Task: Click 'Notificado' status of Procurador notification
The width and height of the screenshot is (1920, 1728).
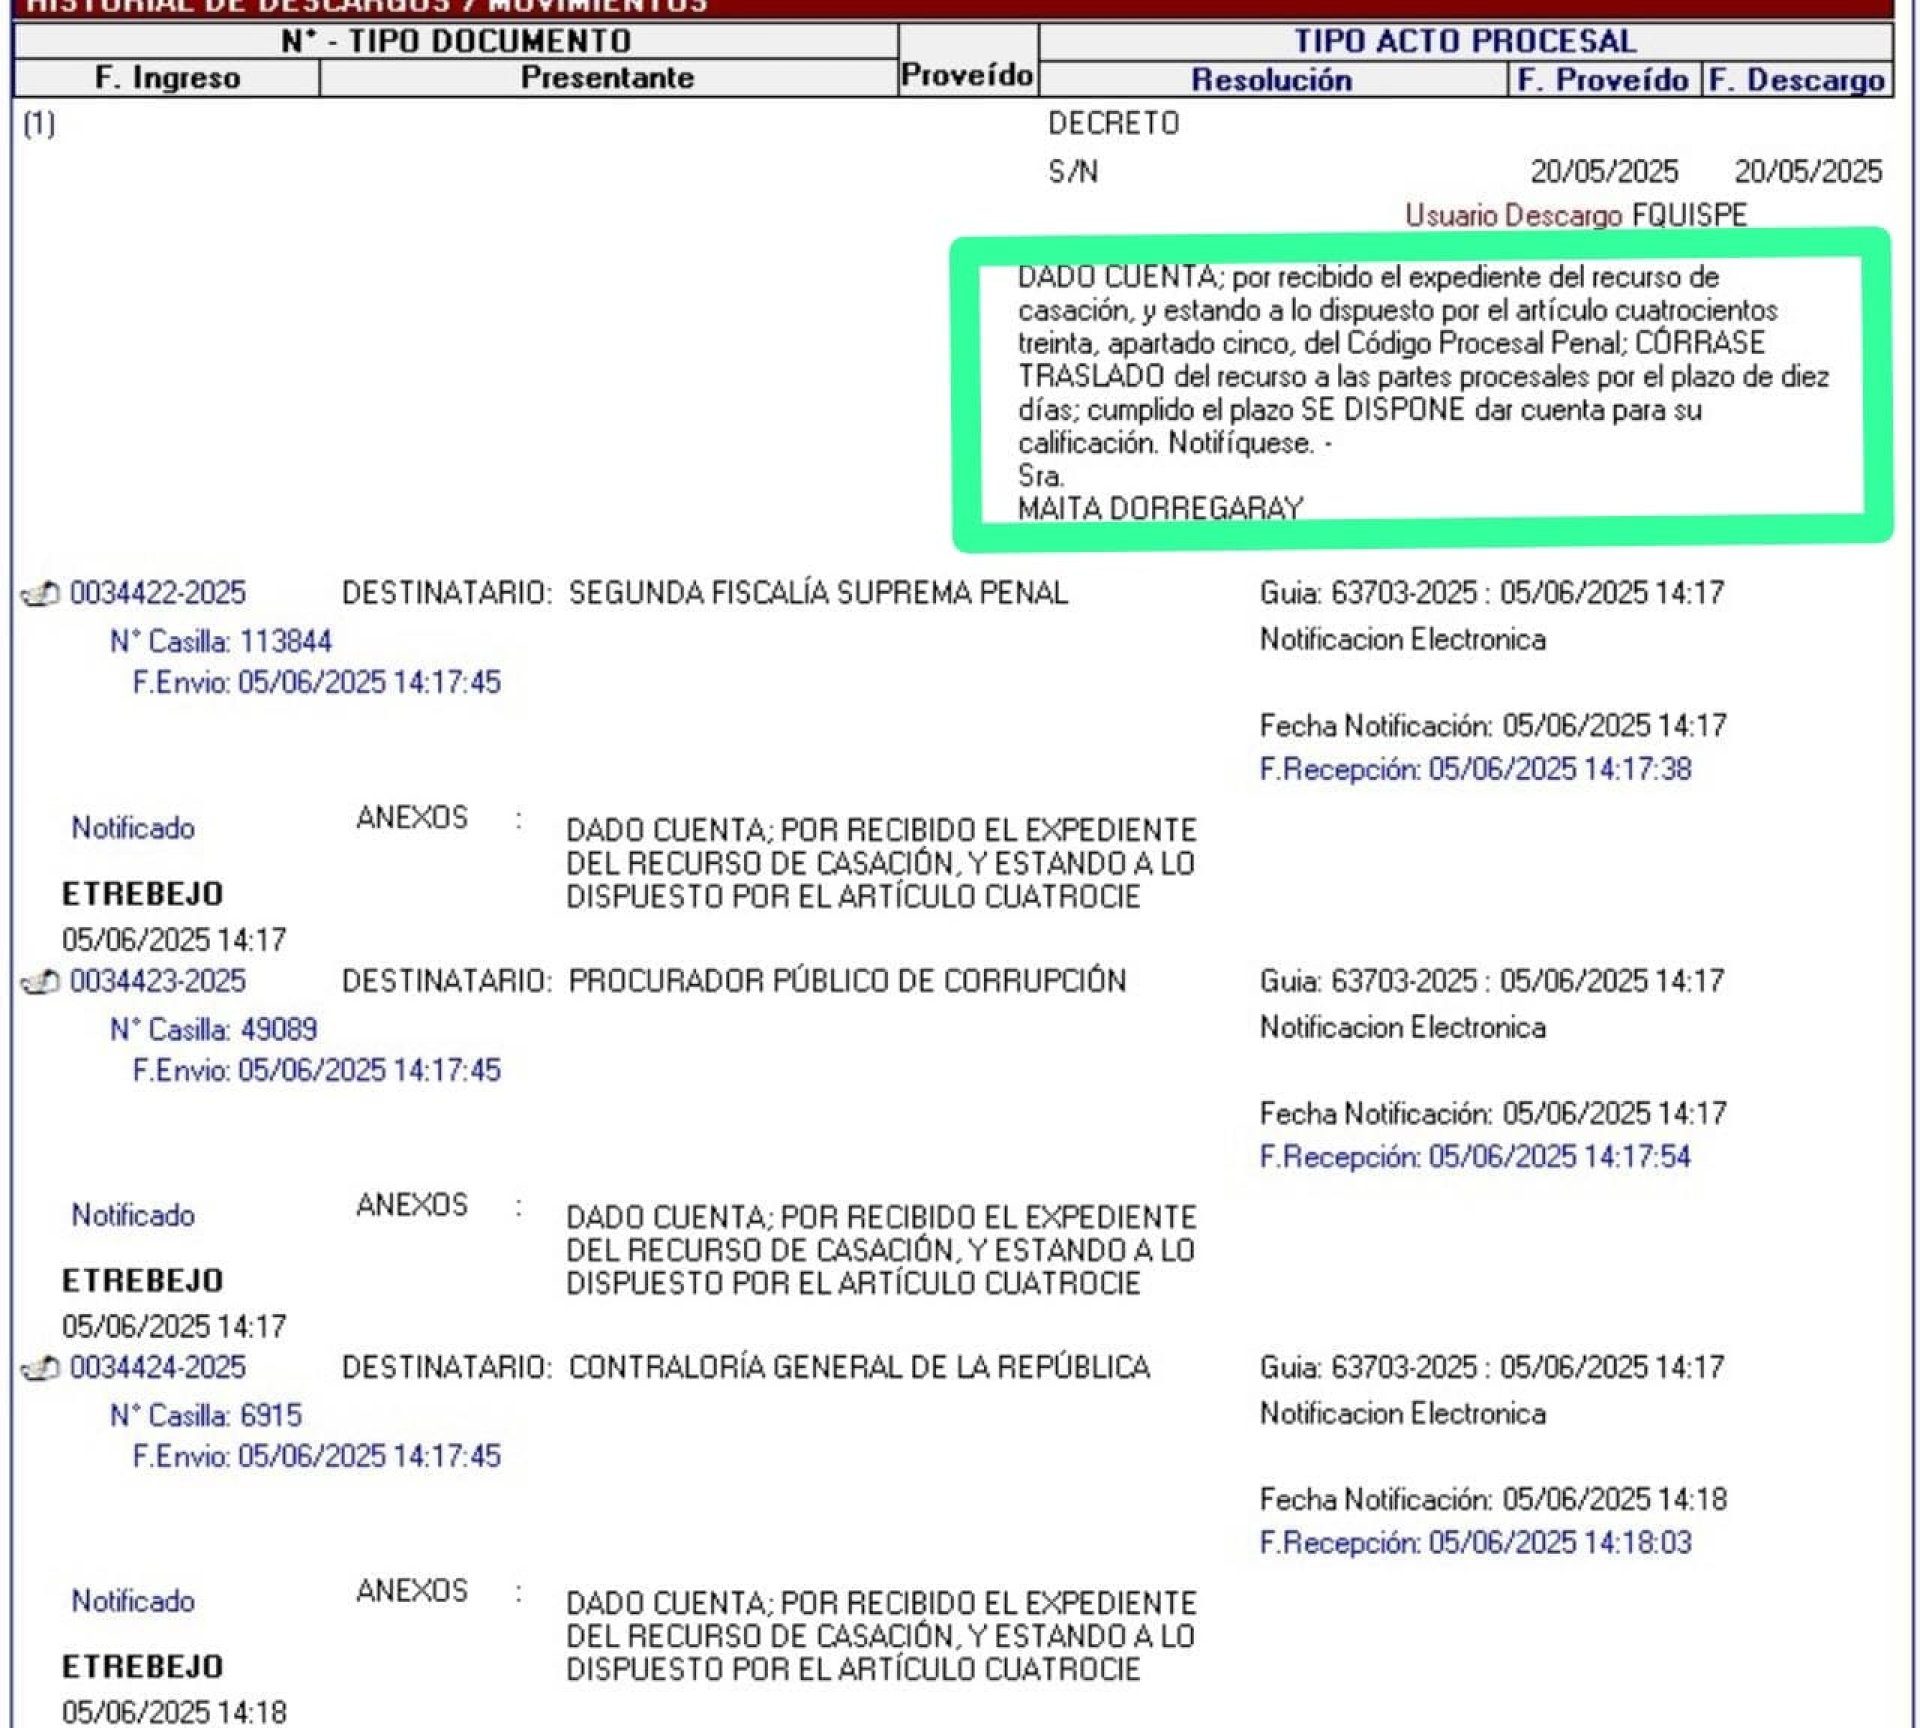Action: click(133, 1215)
